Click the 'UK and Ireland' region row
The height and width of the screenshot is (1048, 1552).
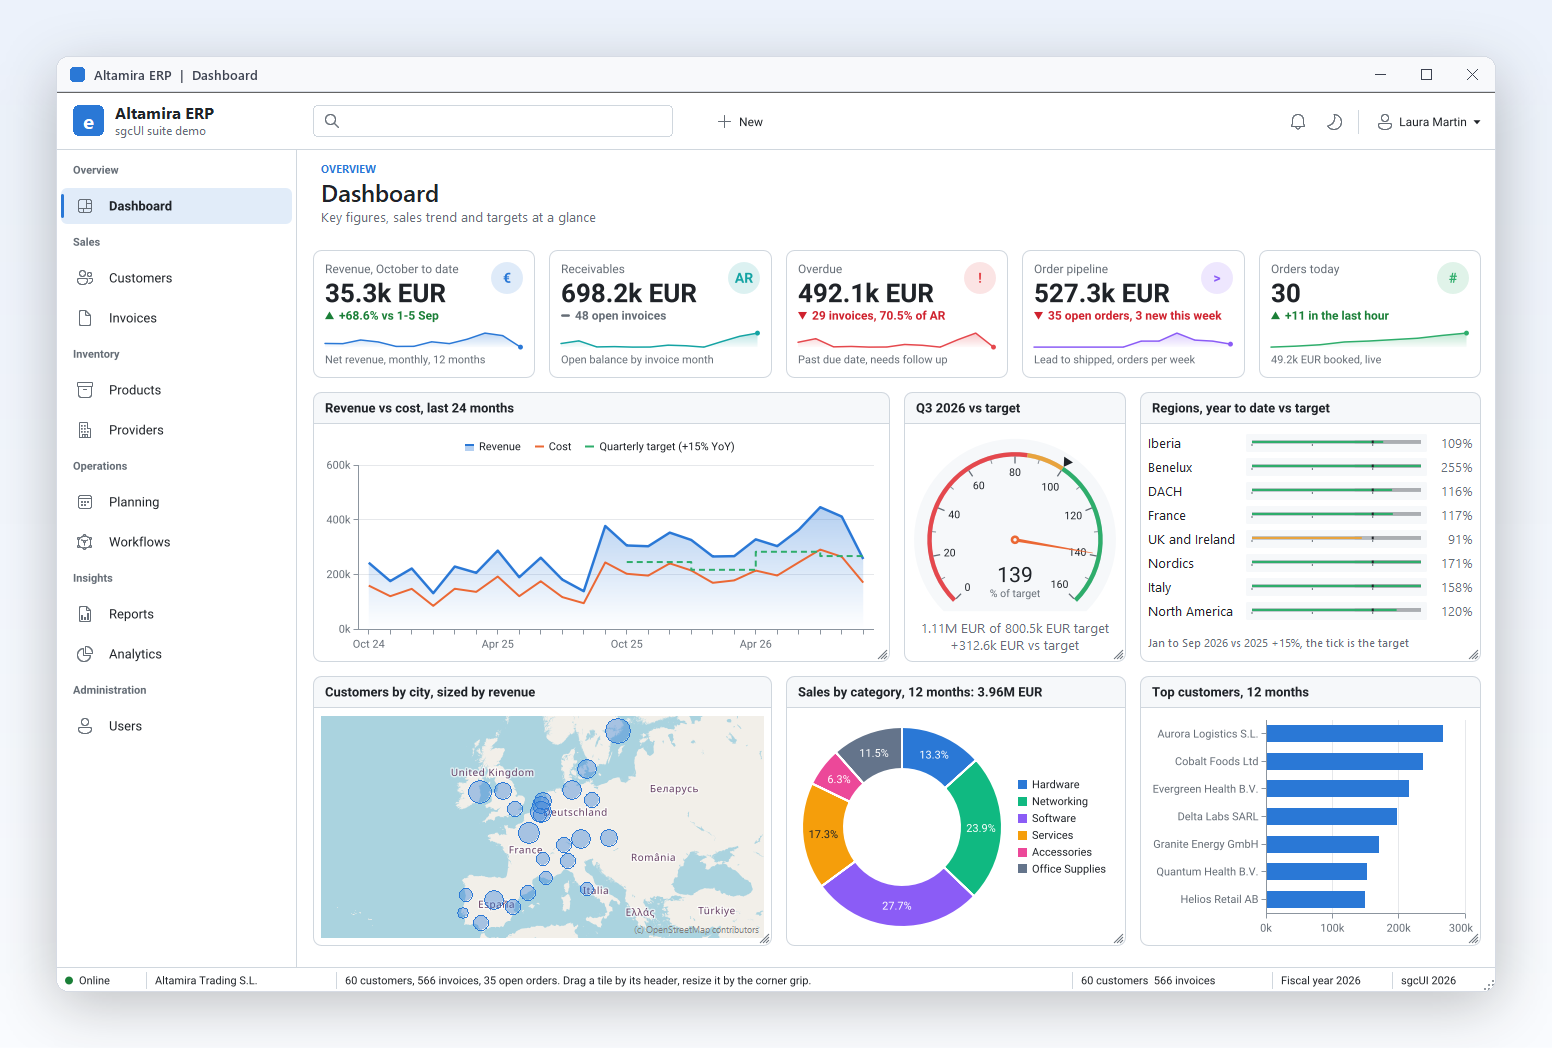click(x=1310, y=540)
